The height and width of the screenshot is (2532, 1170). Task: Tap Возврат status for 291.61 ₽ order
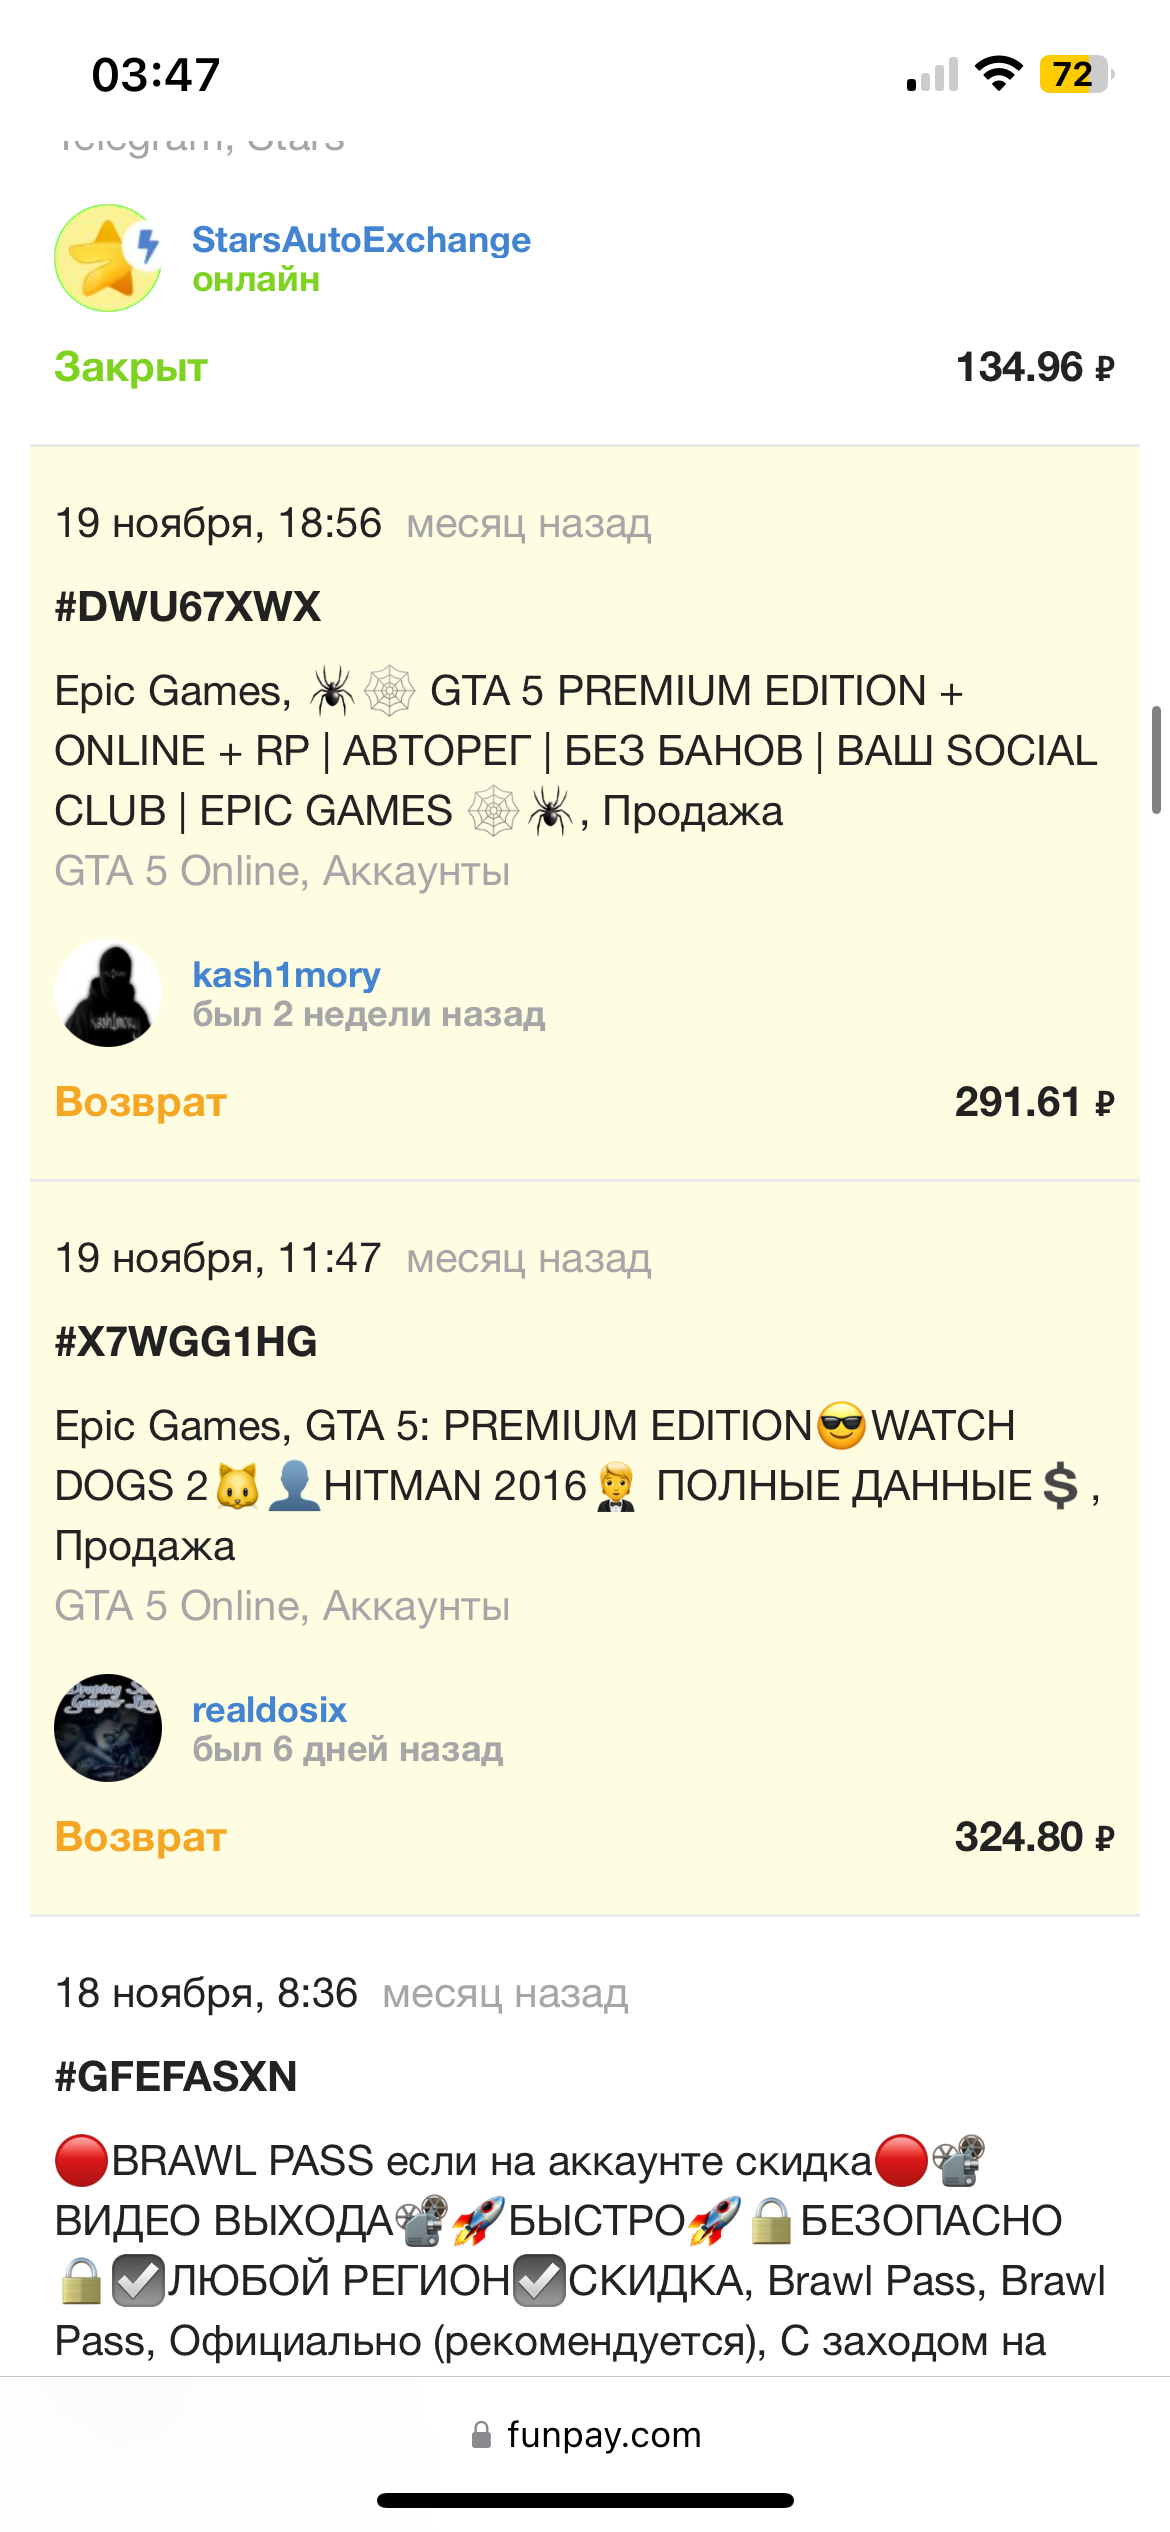[x=141, y=1102]
